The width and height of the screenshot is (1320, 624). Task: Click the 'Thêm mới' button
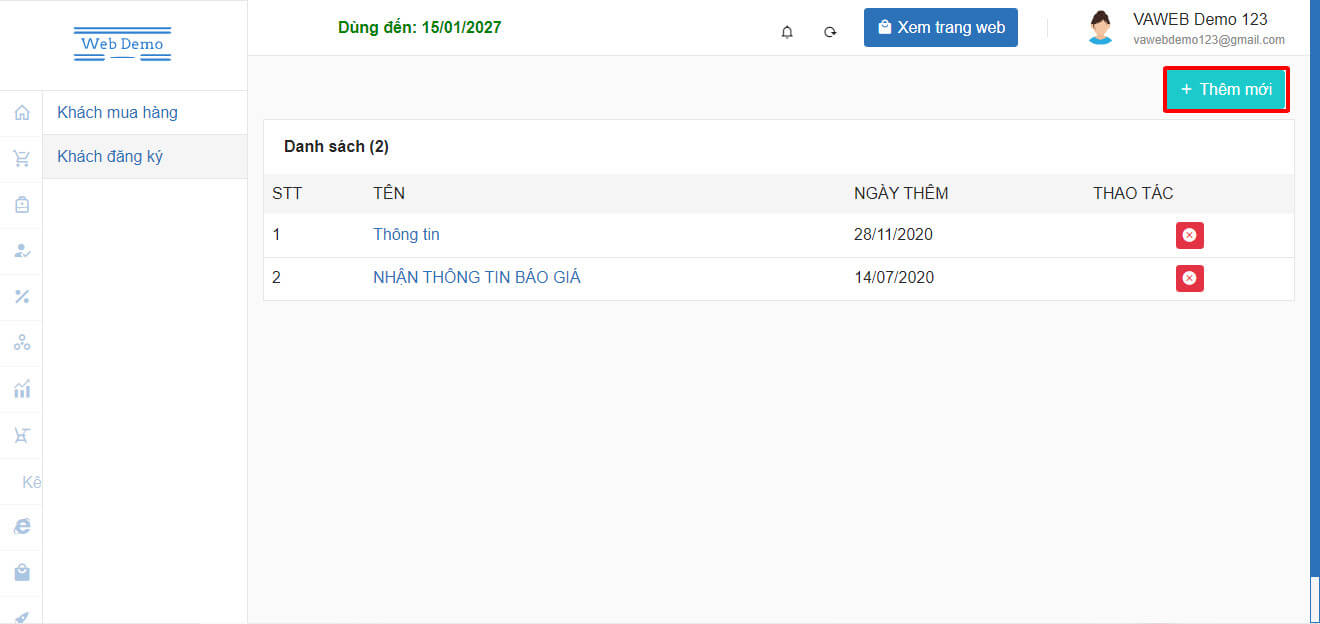(1226, 90)
